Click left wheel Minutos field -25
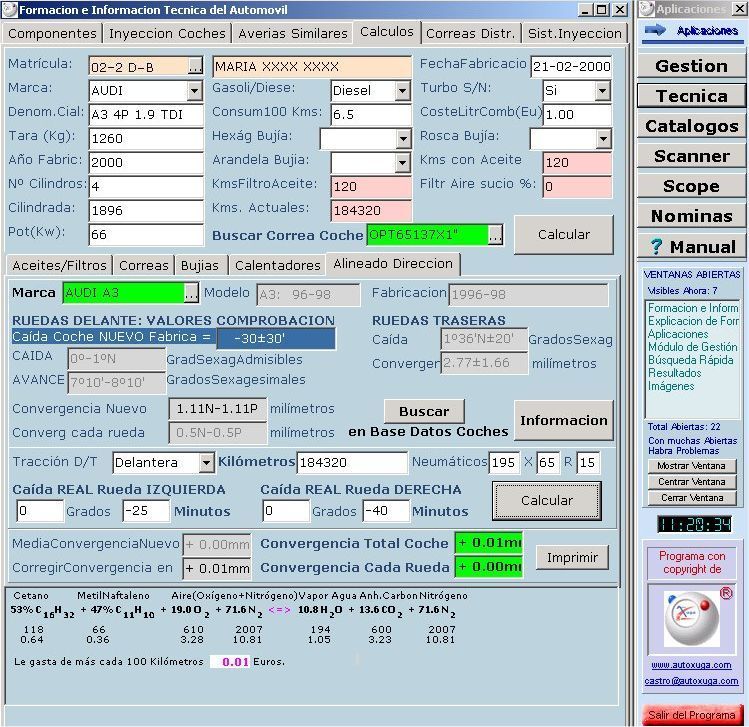Viewport: 749px width, 727px height. click(146, 511)
